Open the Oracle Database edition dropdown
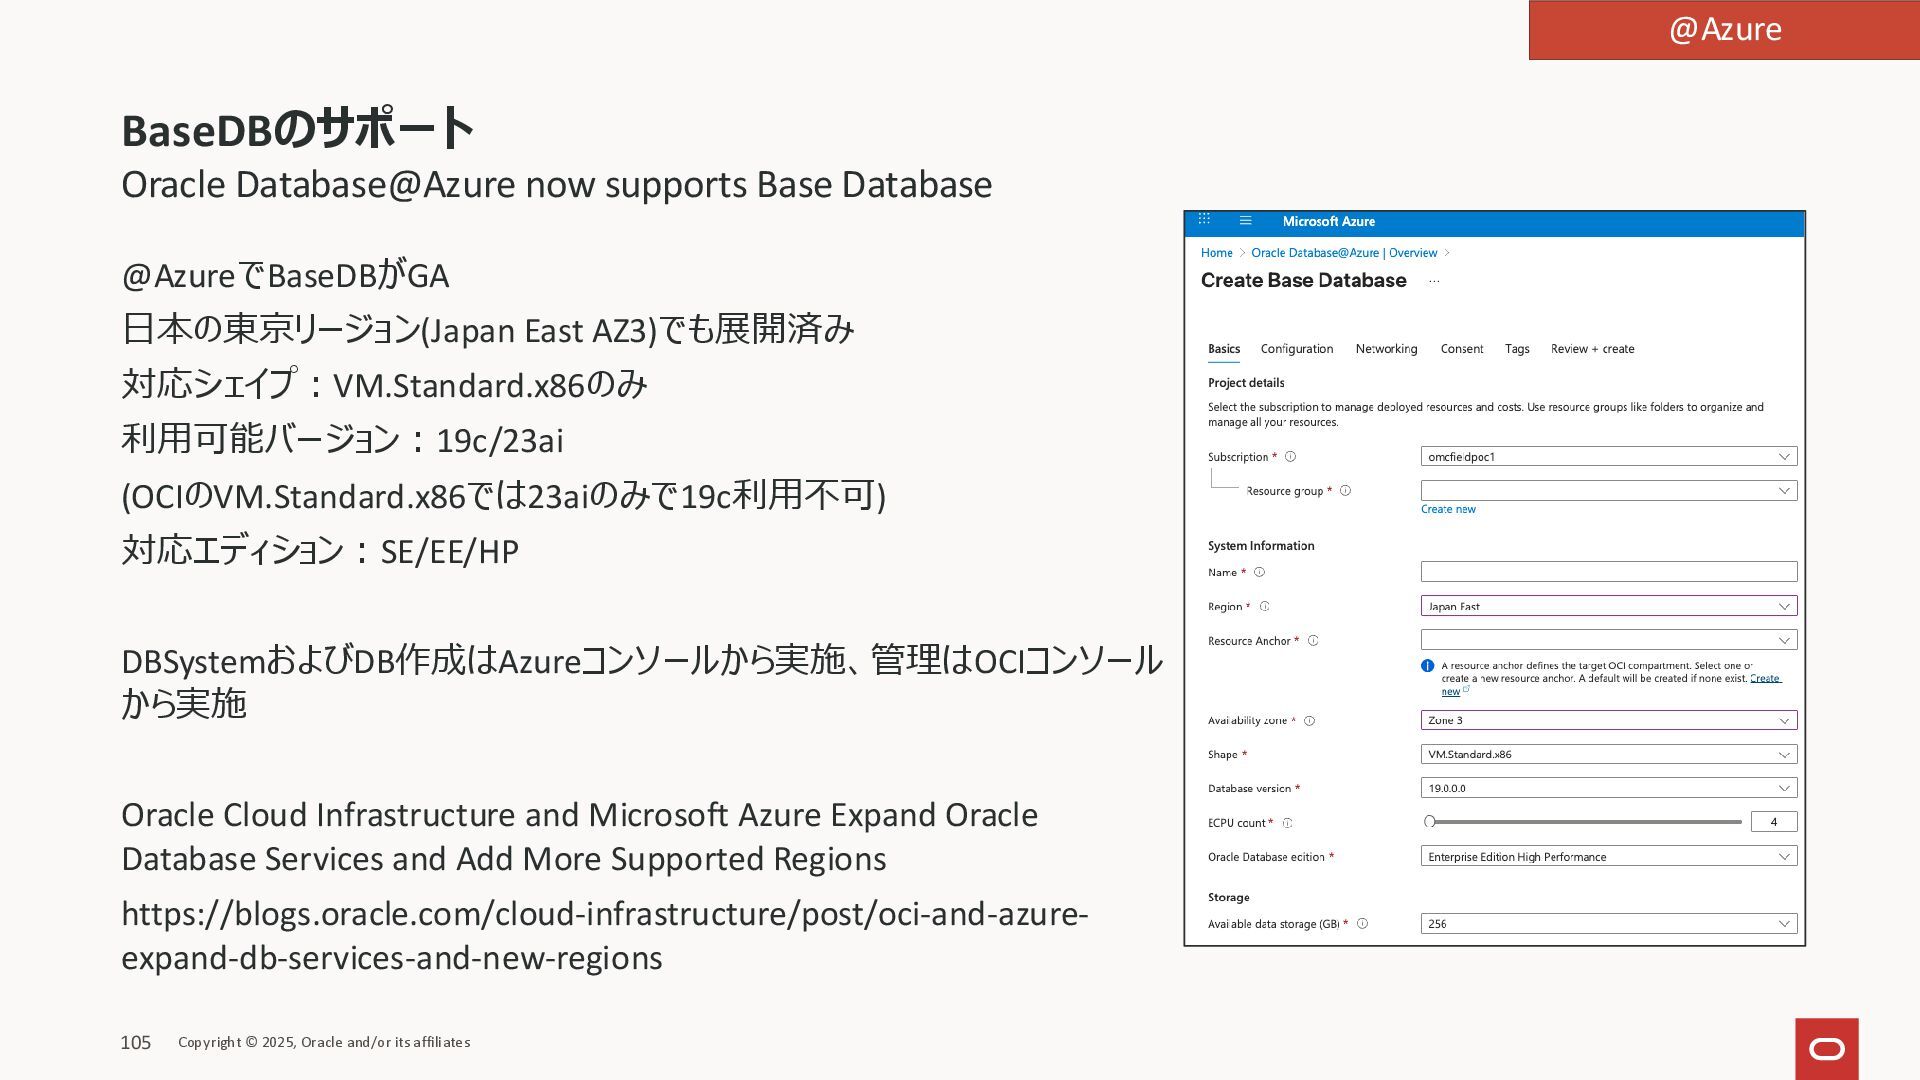The height and width of the screenshot is (1080, 1920). pos(1608,857)
